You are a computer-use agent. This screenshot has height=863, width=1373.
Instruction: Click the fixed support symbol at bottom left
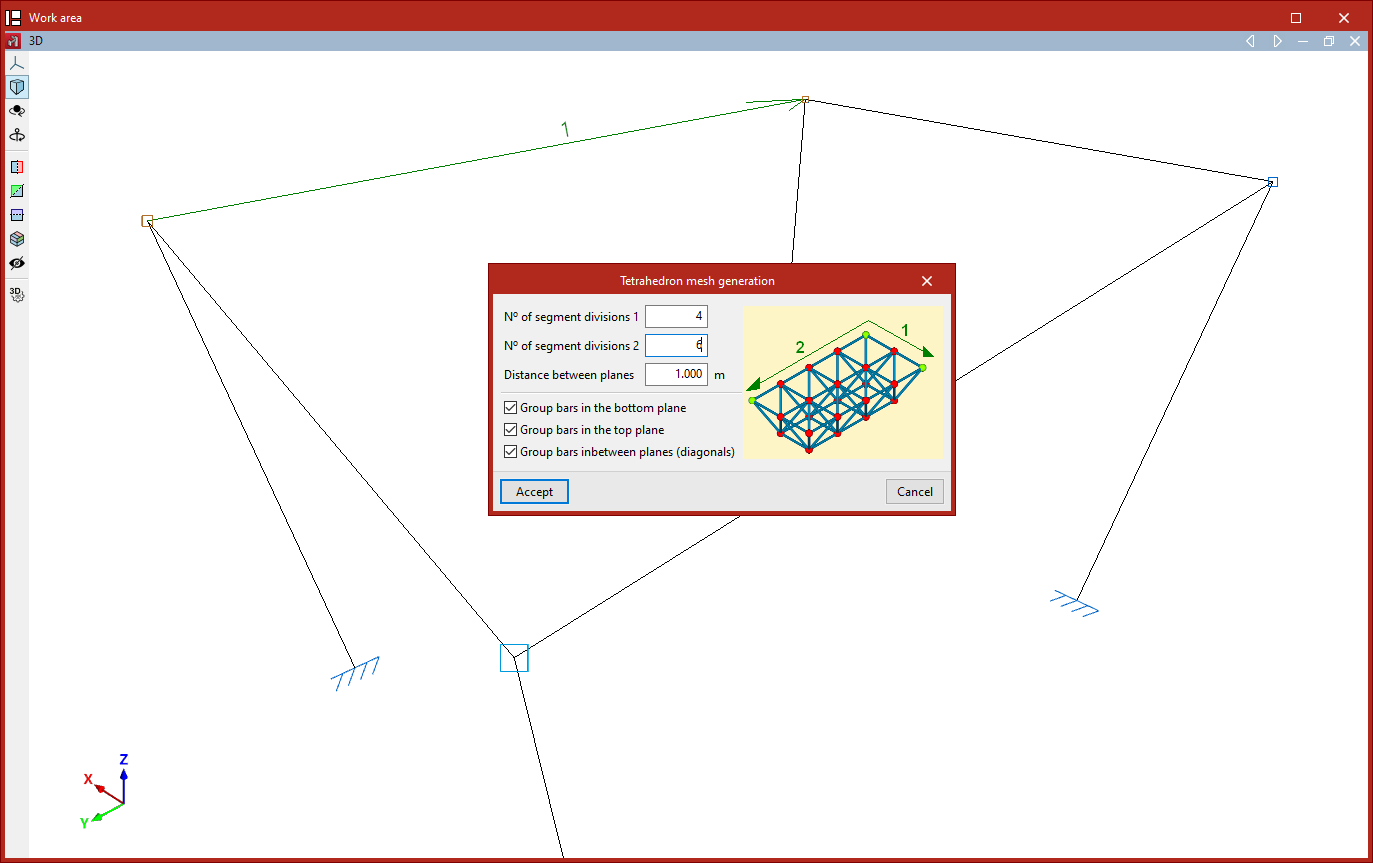pos(355,675)
